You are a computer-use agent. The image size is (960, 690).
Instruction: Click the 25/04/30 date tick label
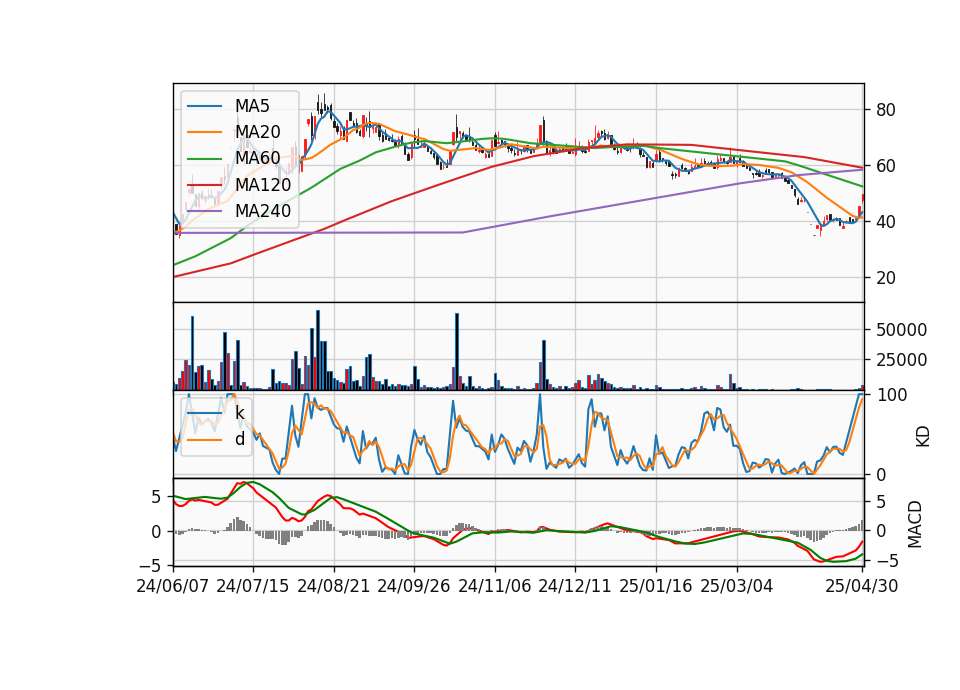click(862, 586)
